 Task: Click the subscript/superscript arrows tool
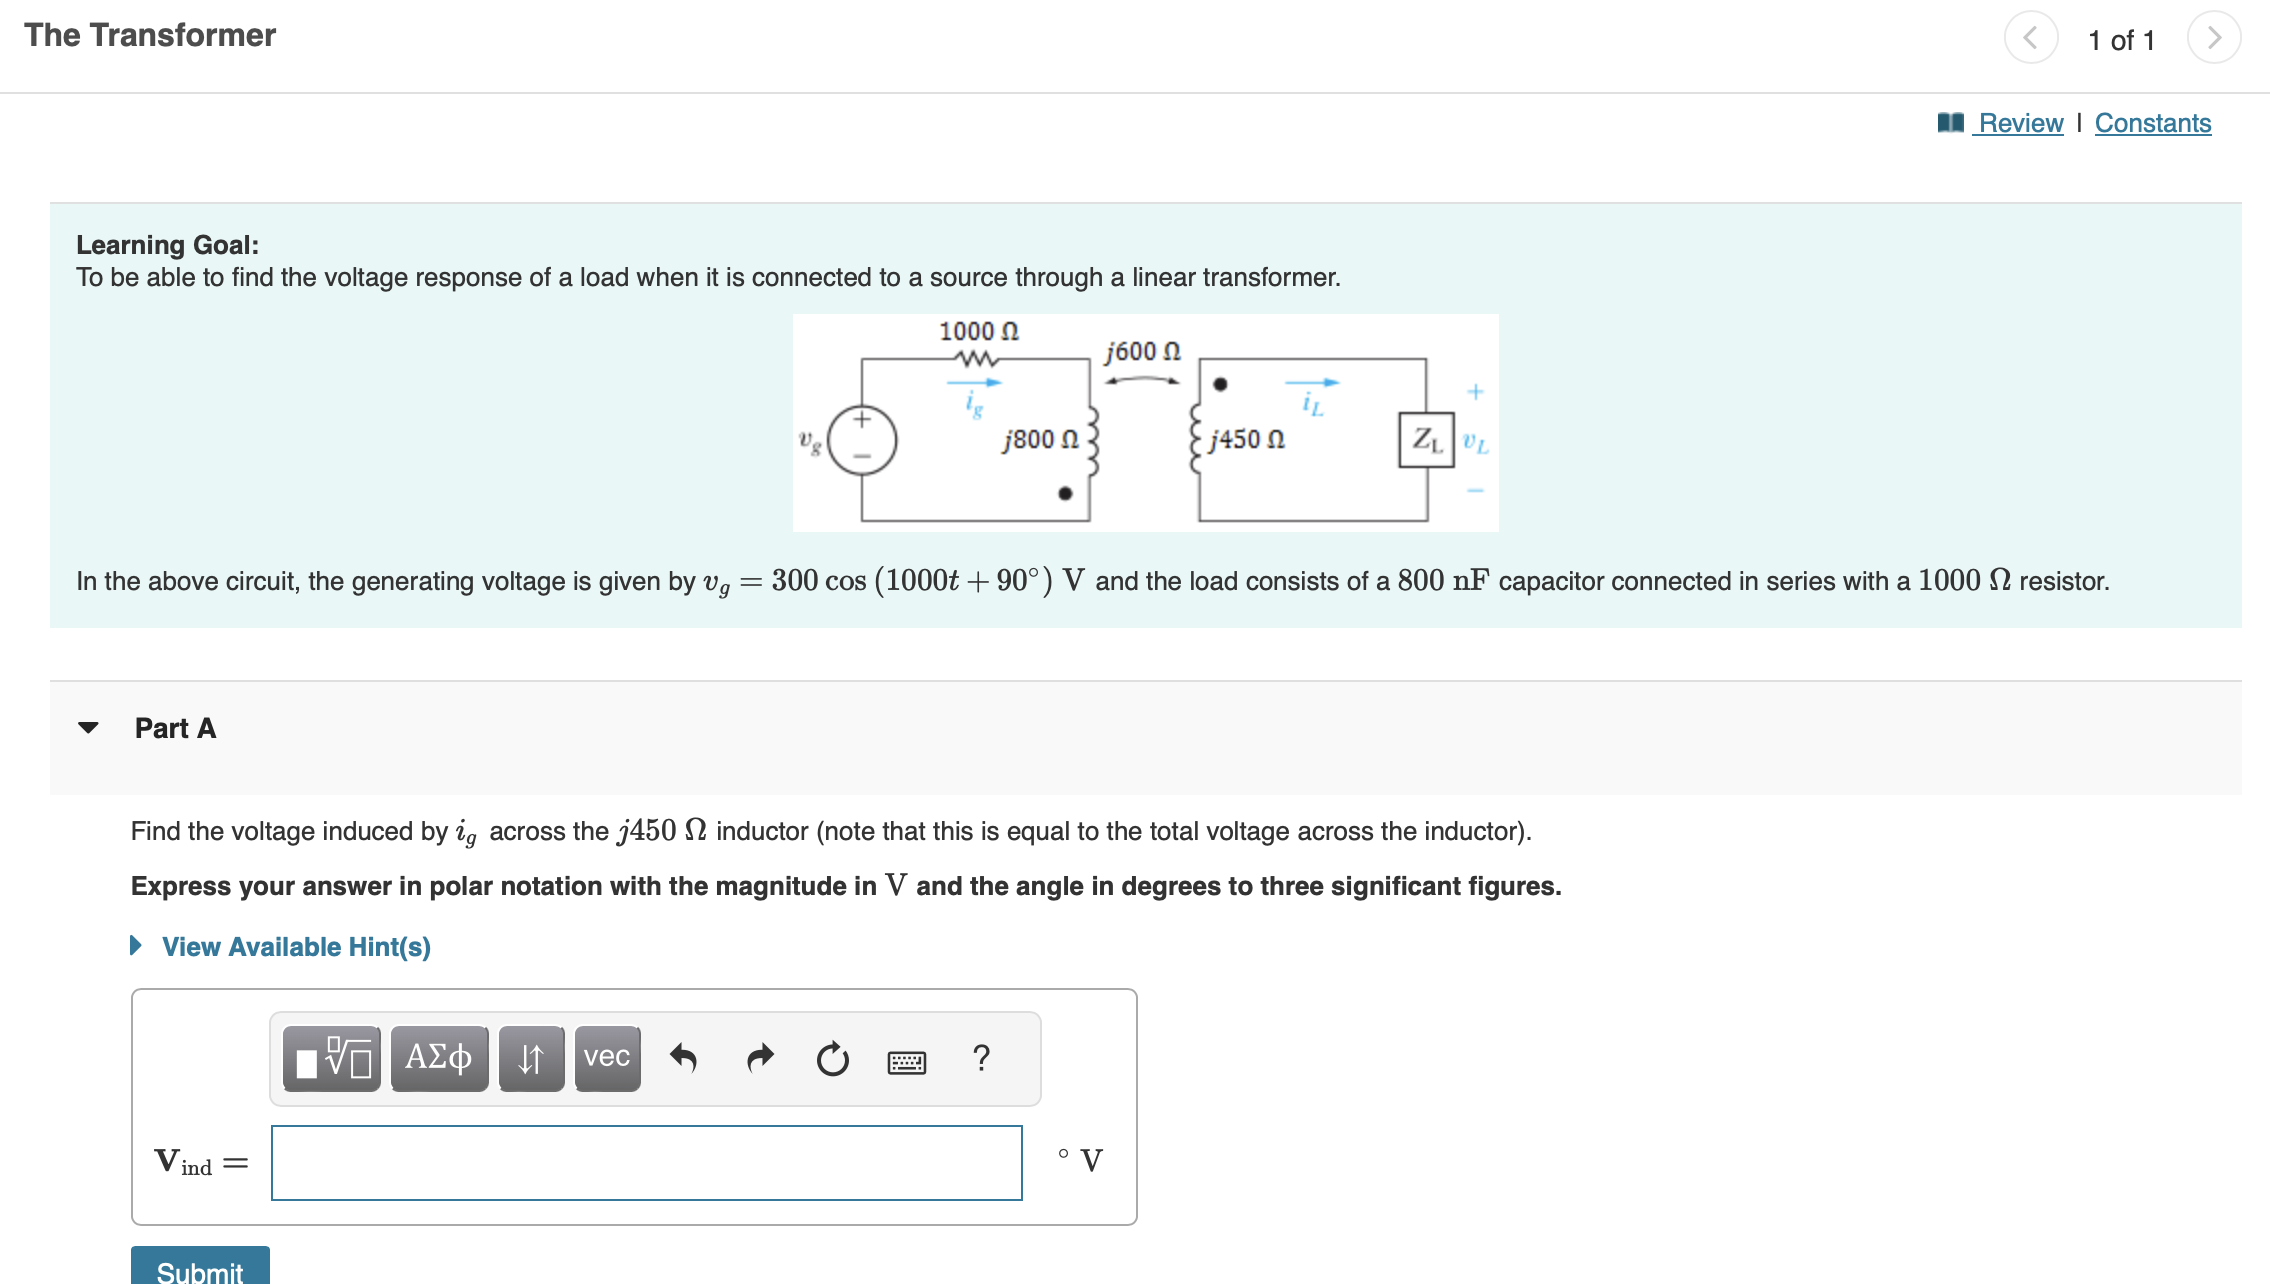click(x=531, y=1058)
